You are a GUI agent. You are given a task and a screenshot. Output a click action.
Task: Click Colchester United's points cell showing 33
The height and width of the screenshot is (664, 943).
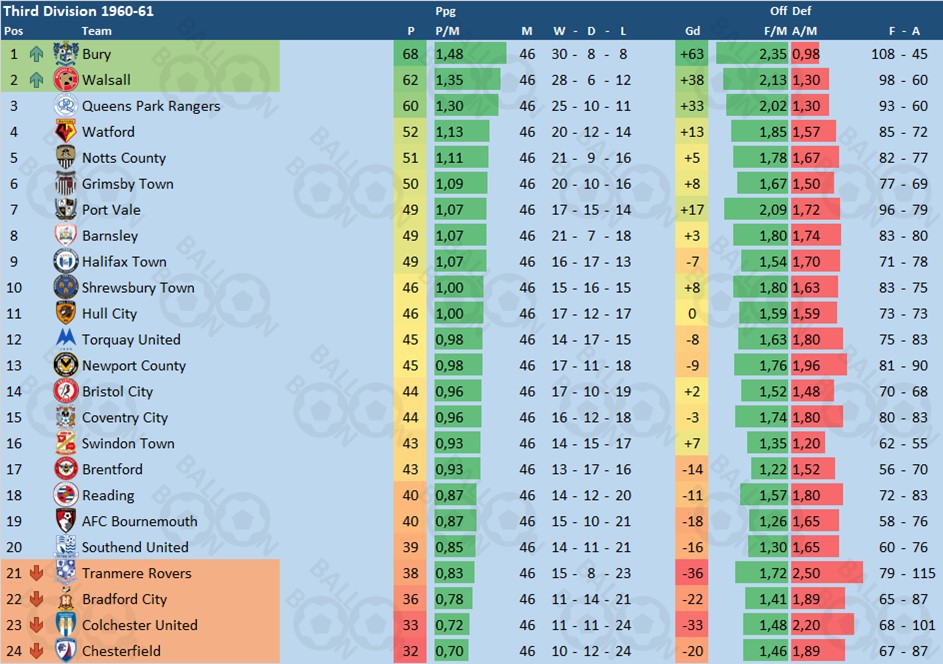click(410, 625)
